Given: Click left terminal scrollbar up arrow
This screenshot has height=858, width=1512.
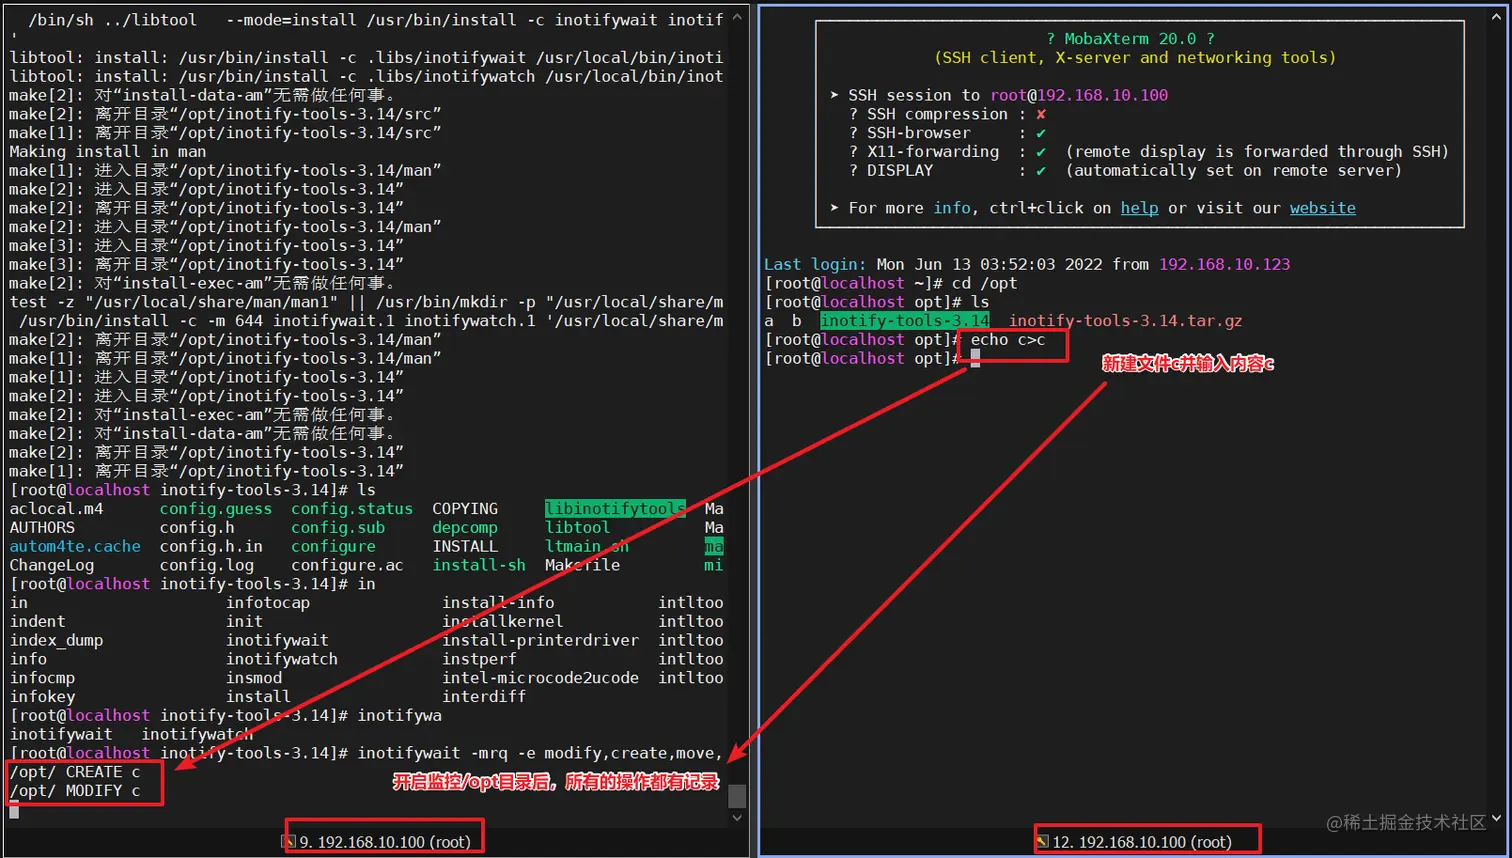Looking at the screenshot, I should coord(737,17).
